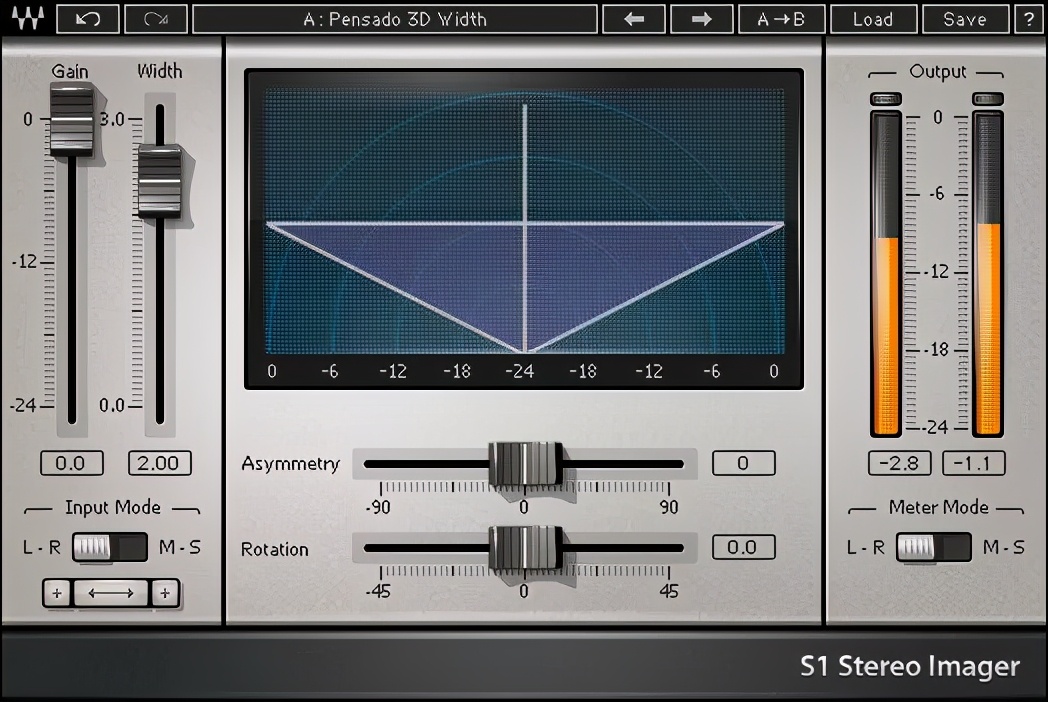
Task: Click the 'Asymmetry' label
Action: 291,464
